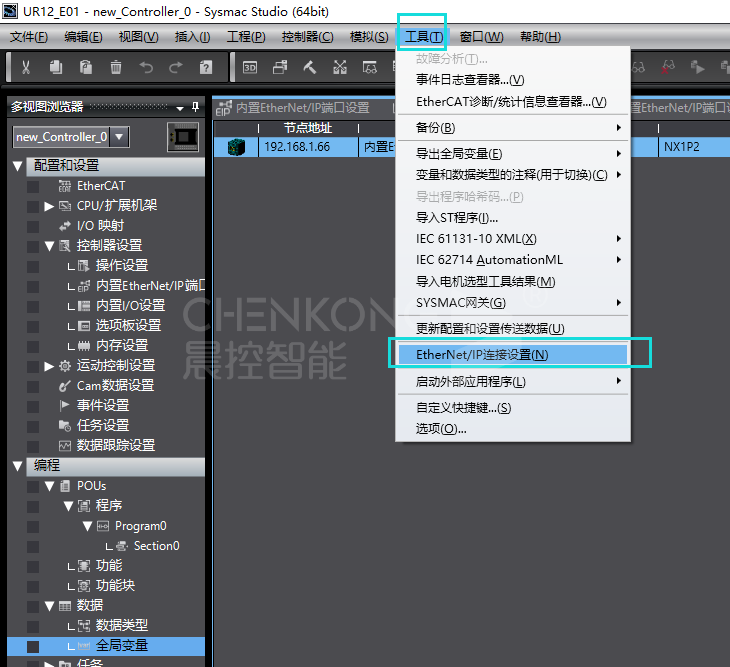730x667 pixels.
Task: Click the build hammer icon in toolbar
Action: [309, 68]
